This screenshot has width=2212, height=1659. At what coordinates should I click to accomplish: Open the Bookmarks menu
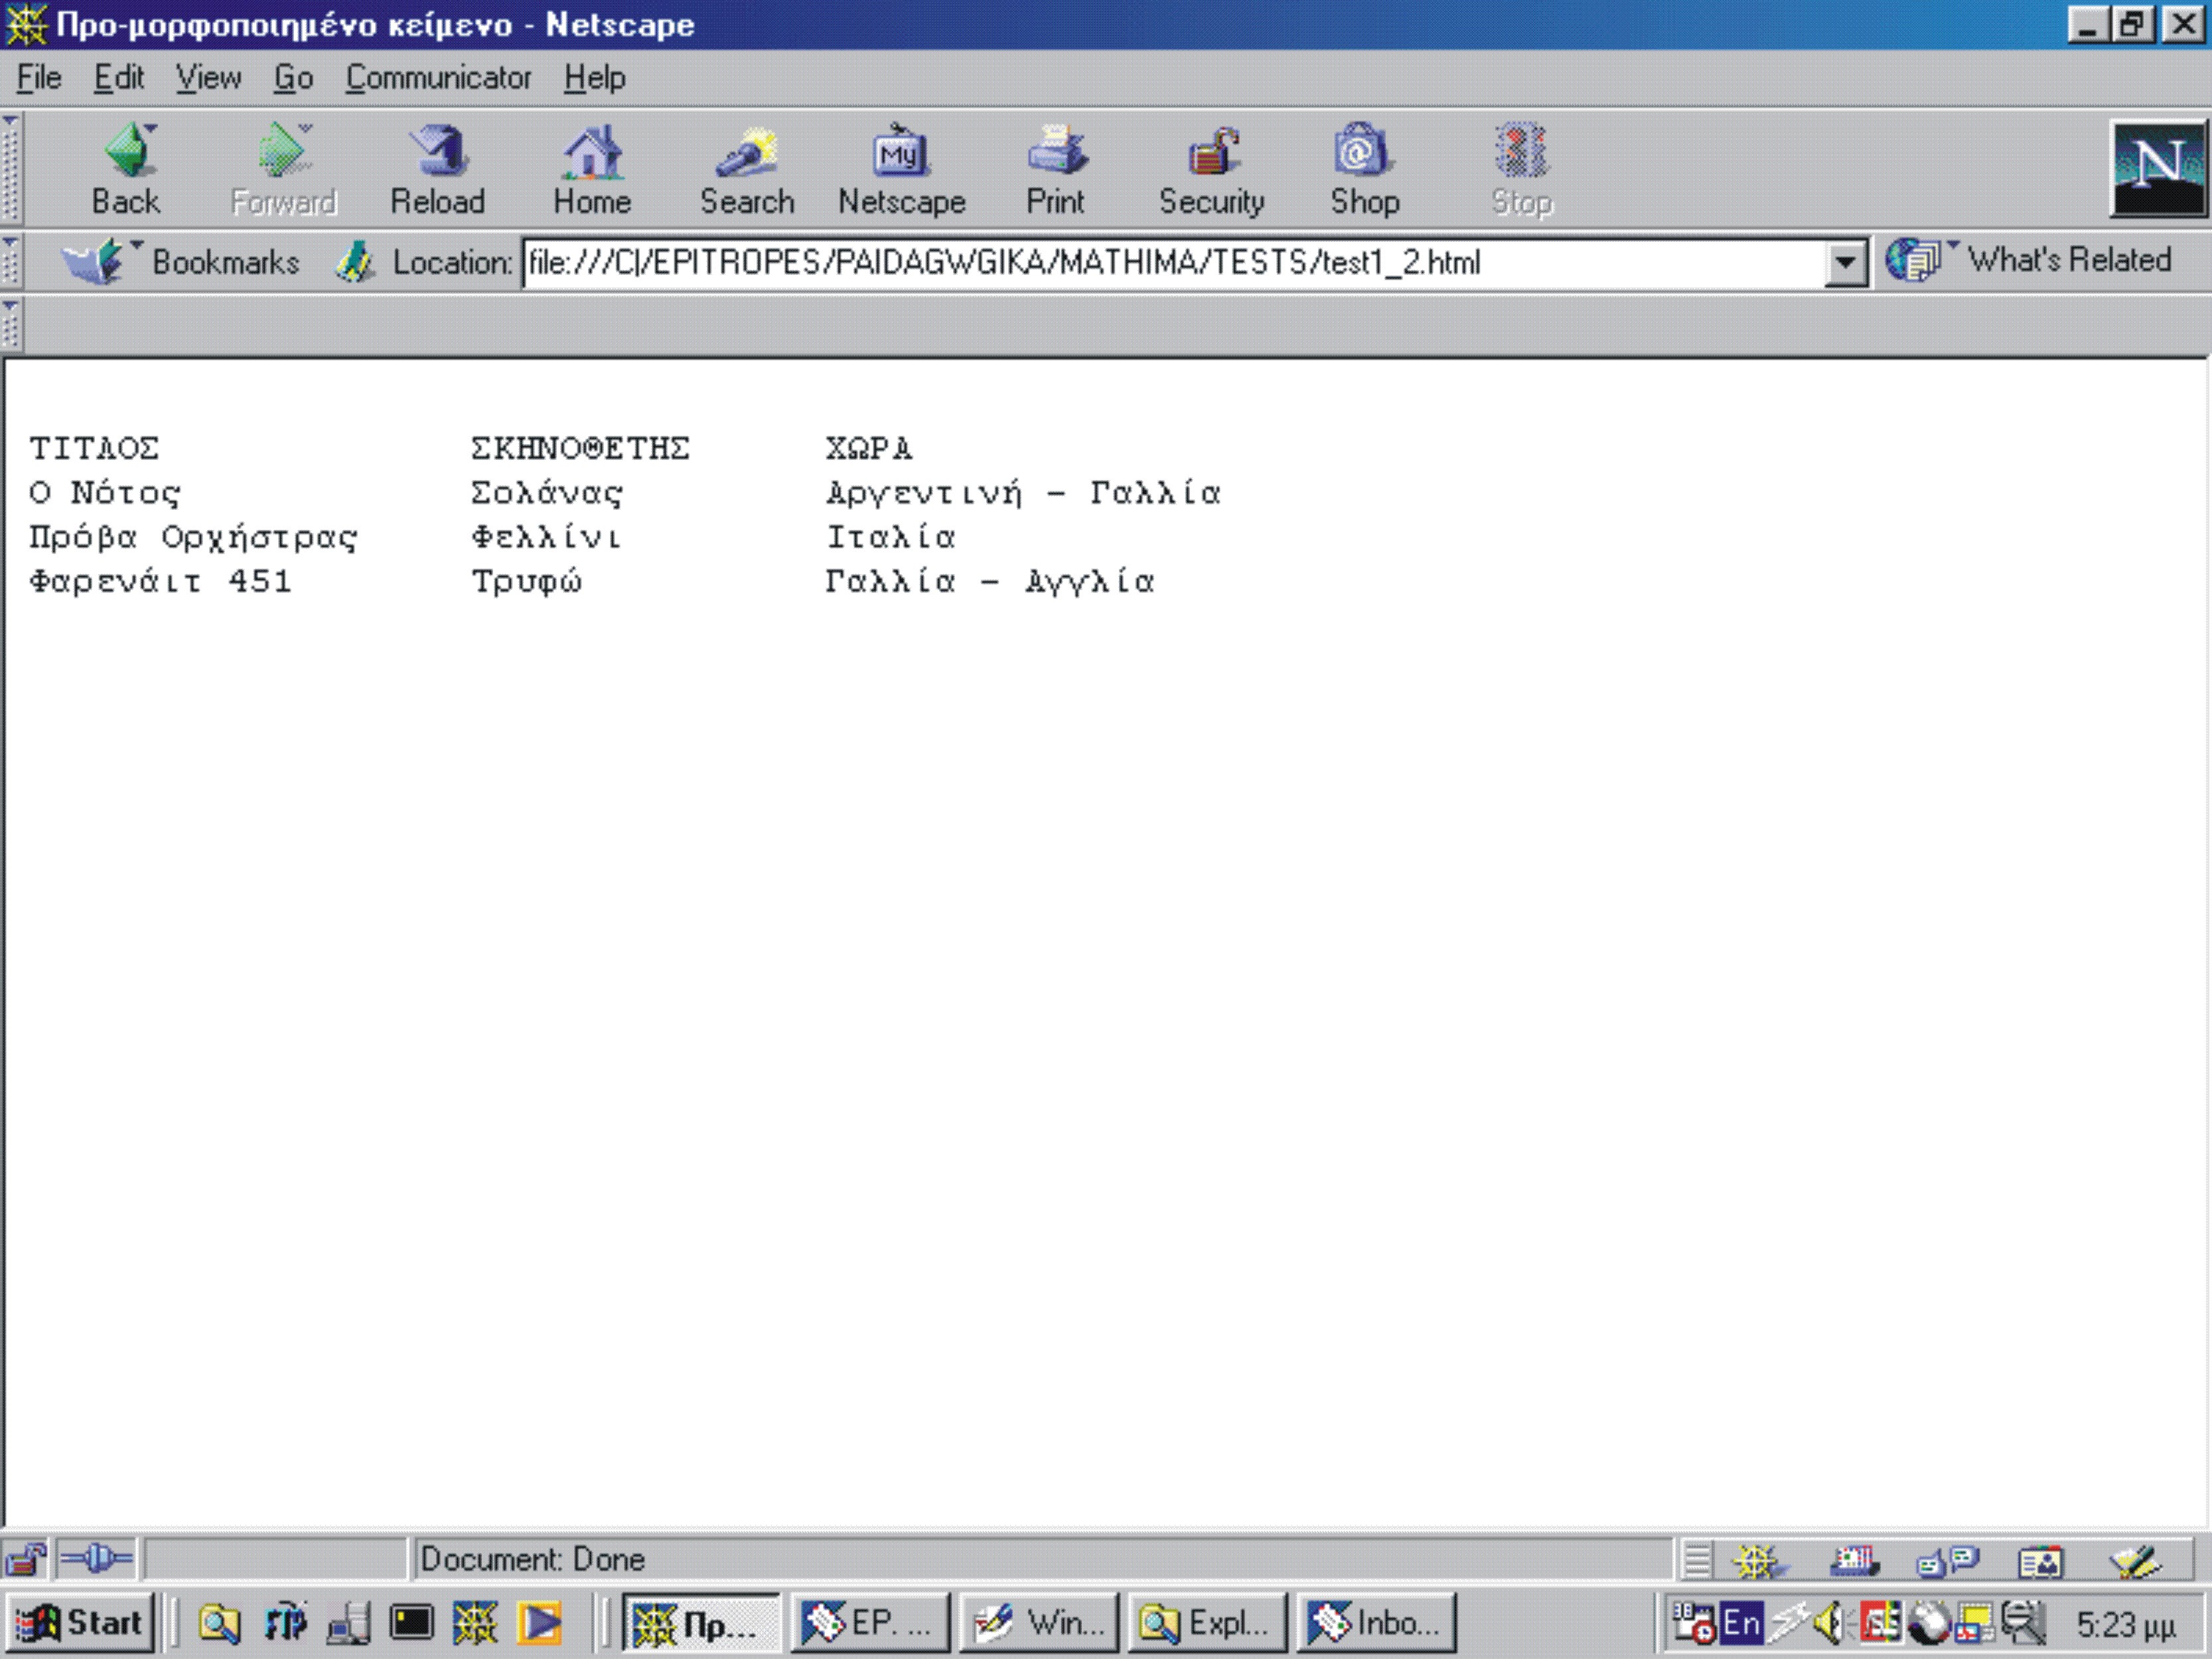(x=180, y=262)
